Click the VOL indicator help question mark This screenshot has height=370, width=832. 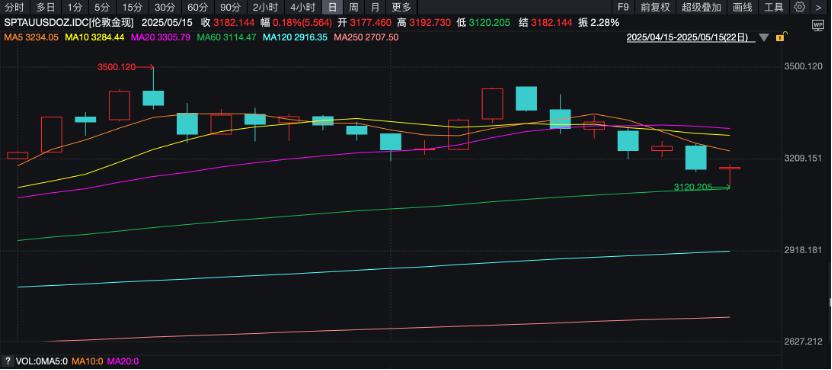coord(8,362)
